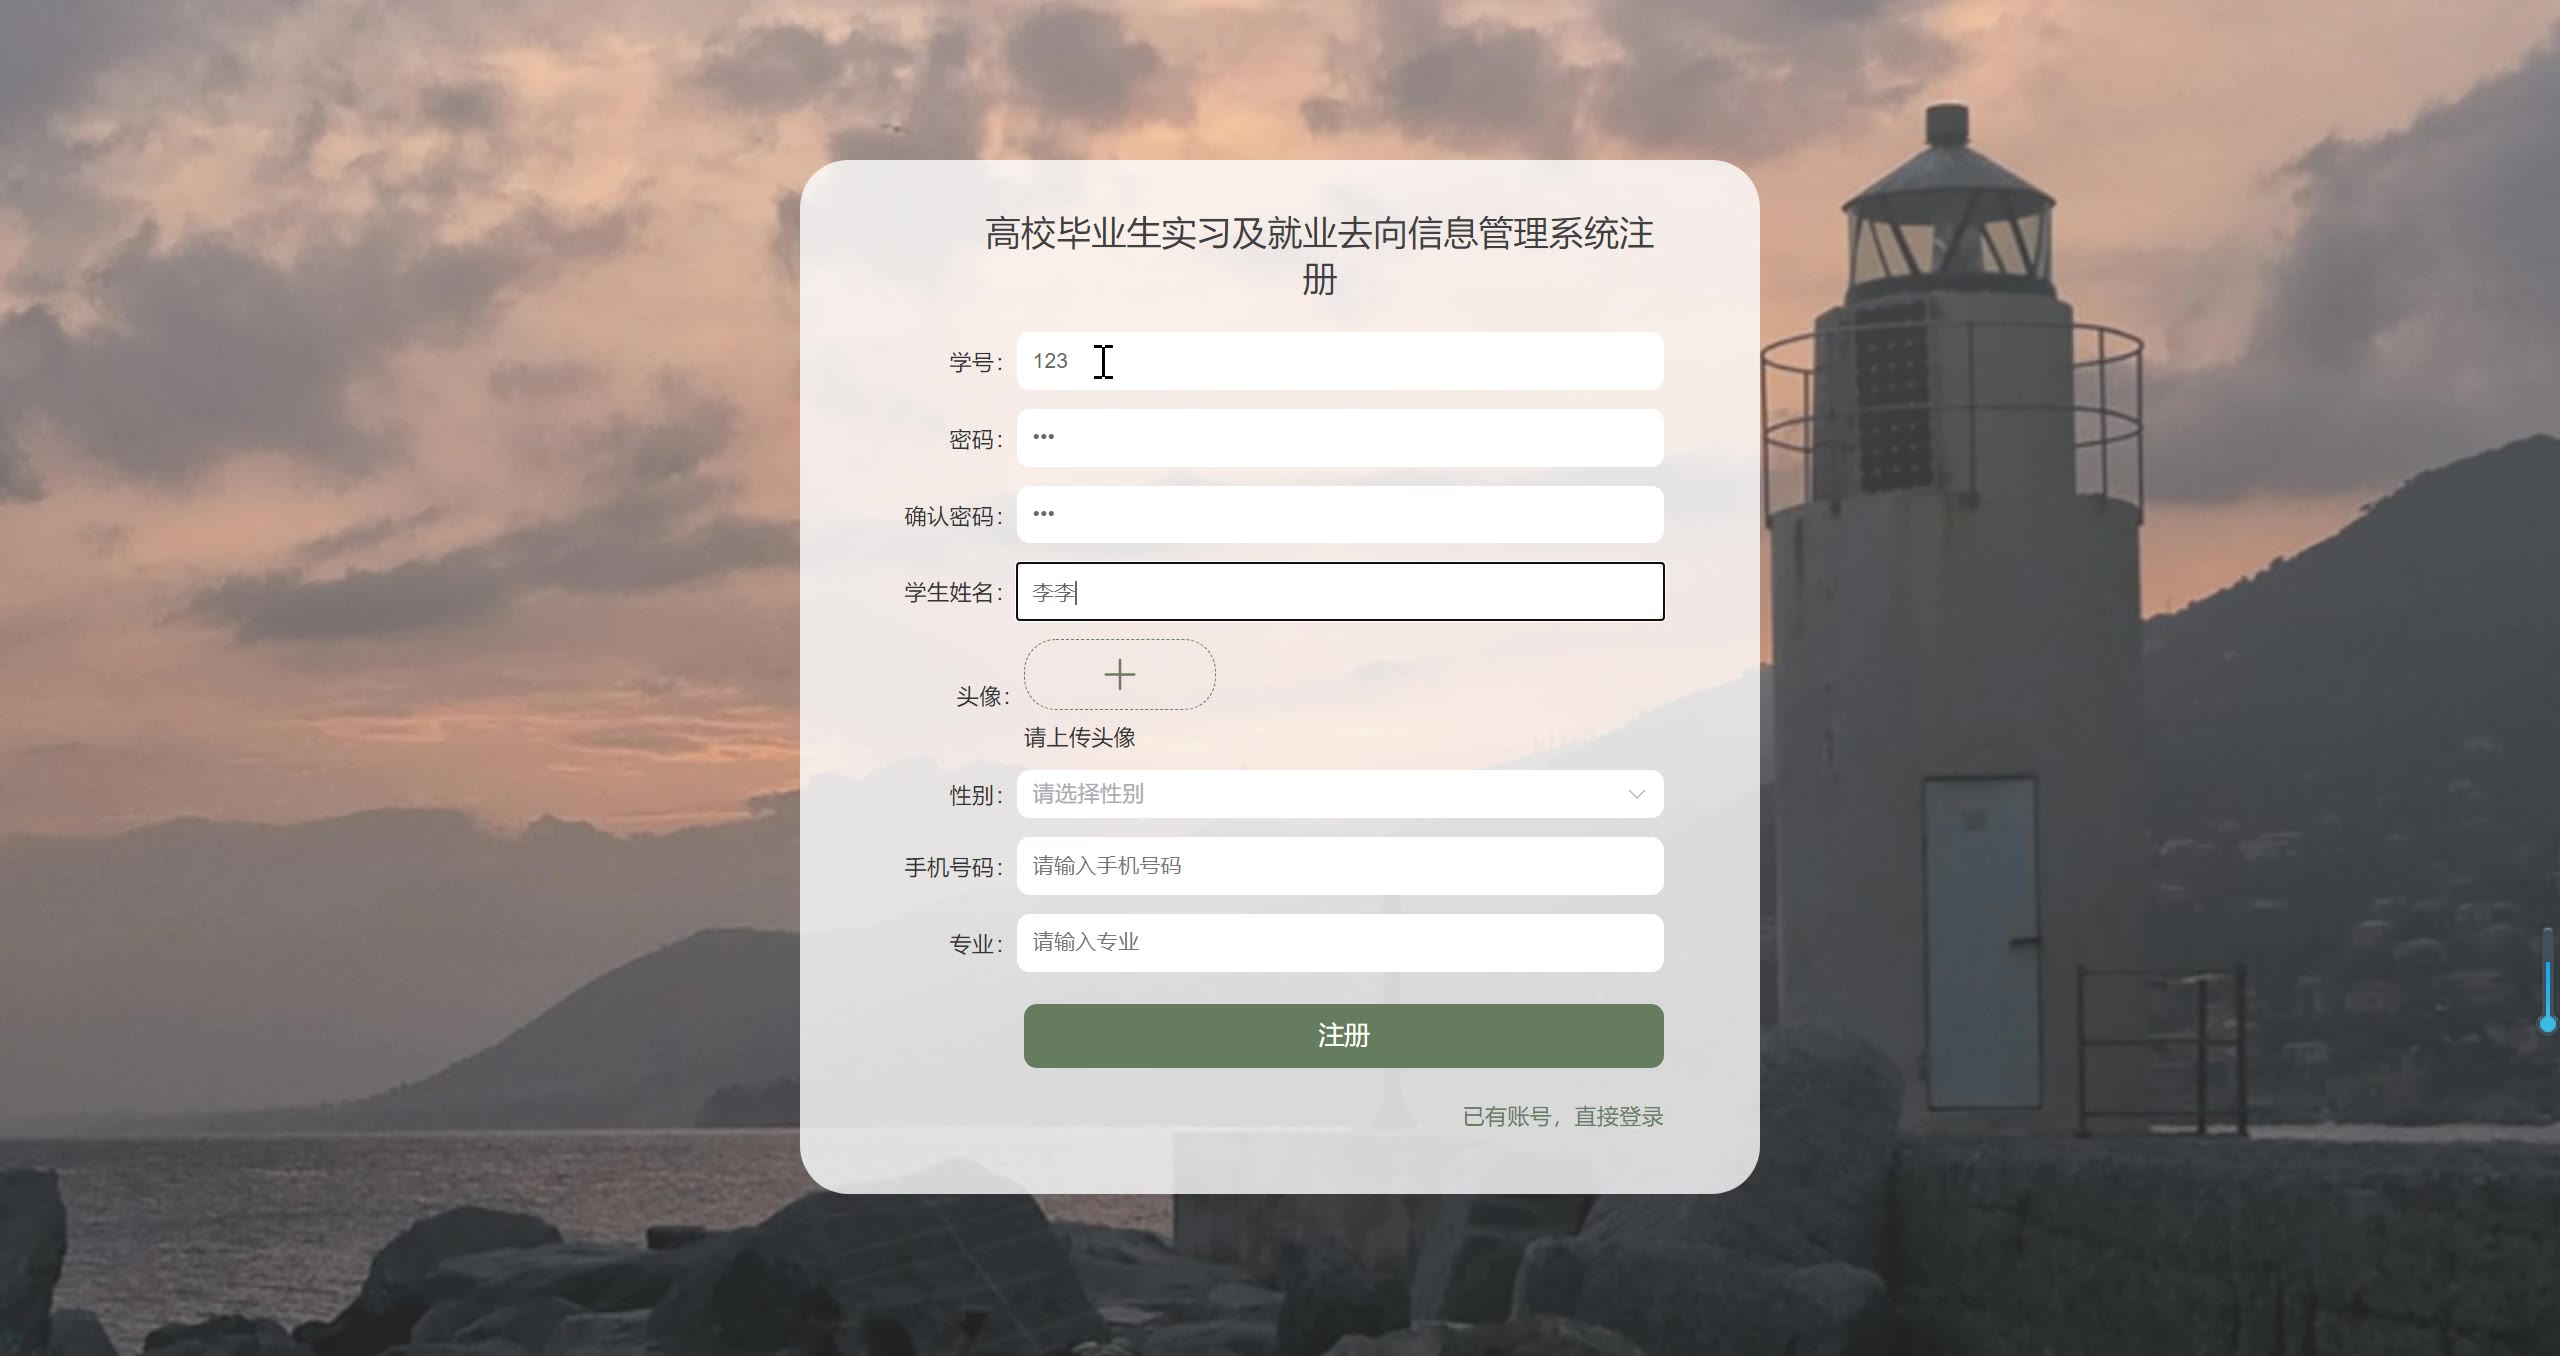The width and height of the screenshot is (2560, 1356).
Task: Focus the 学号 field containing 123
Action: pyautogui.click(x=1340, y=361)
